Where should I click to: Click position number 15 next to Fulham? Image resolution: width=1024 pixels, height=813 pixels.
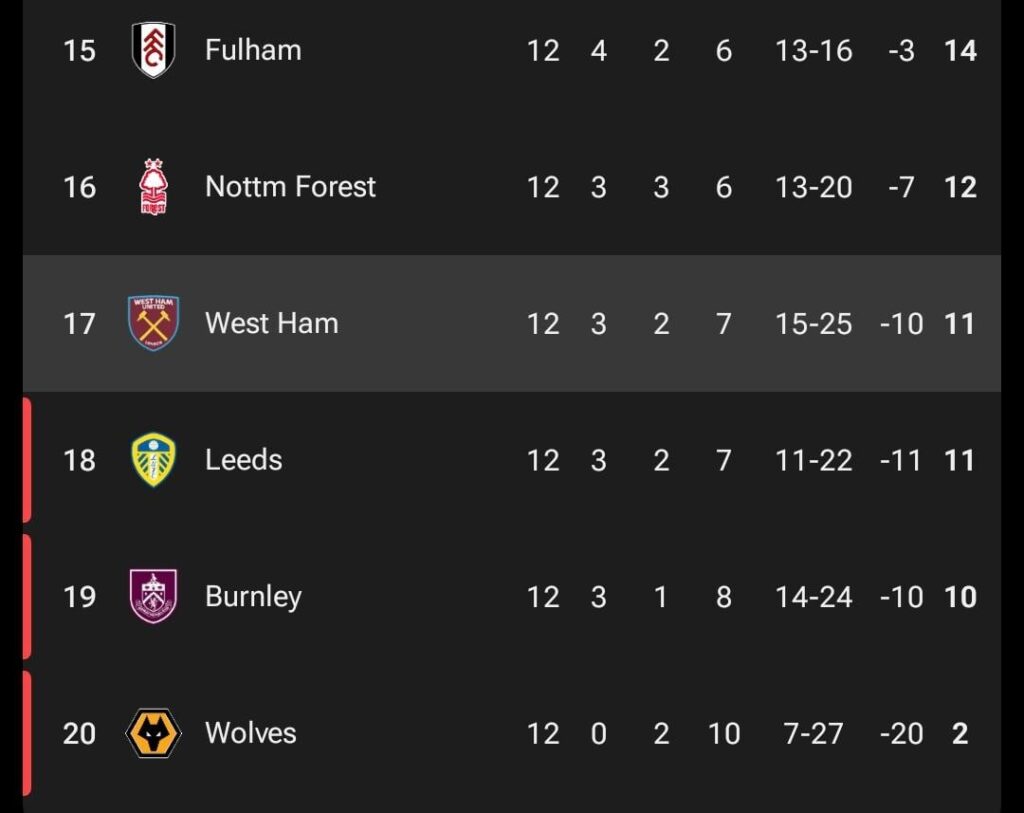[77, 50]
